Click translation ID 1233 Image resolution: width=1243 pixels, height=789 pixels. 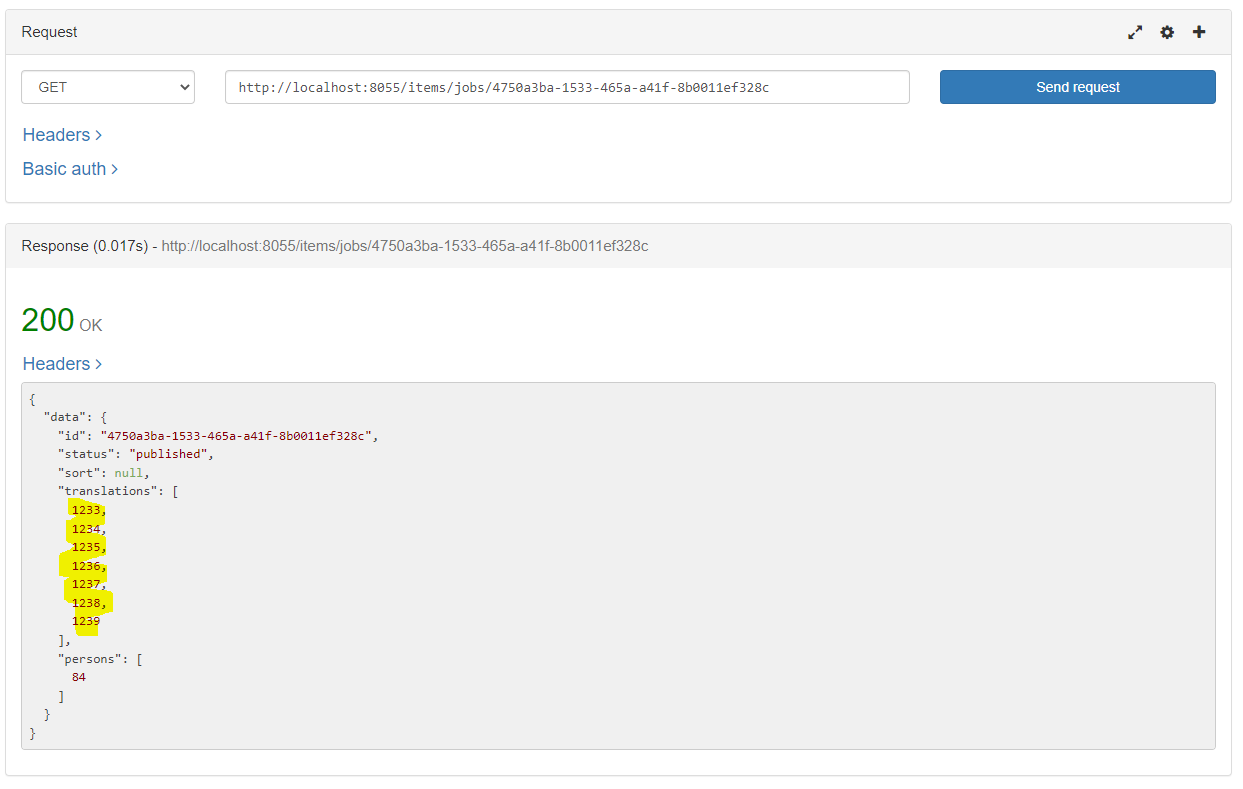(x=86, y=510)
